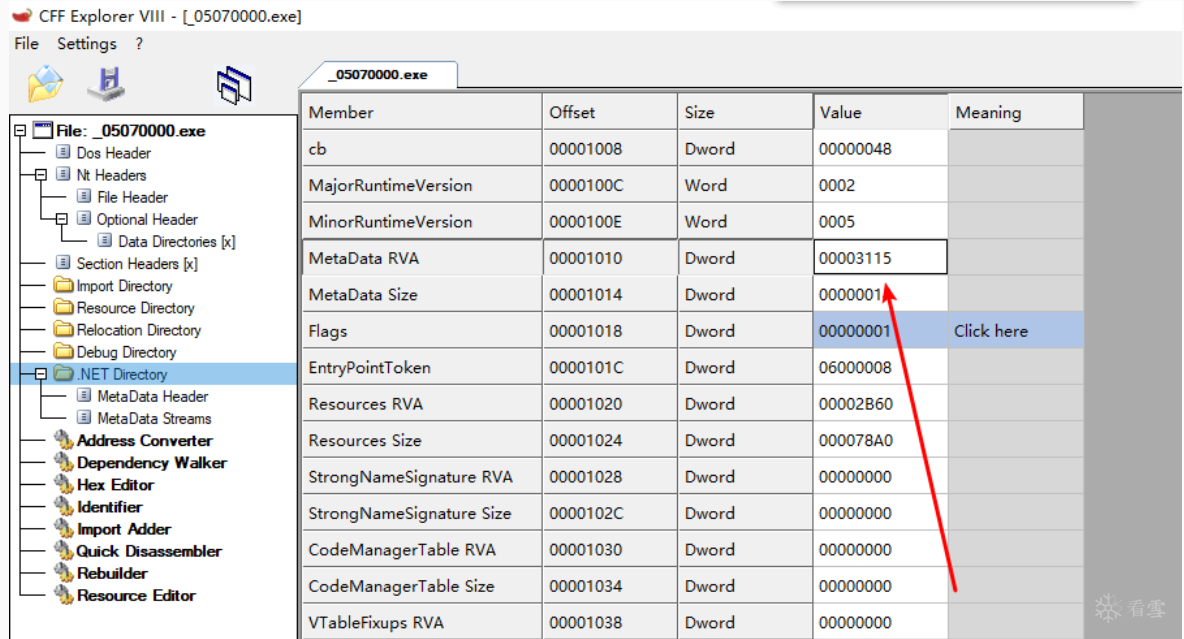1184x639 pixels.
Task: Click the .NET Directory folder icon
Action: [63, 374]
